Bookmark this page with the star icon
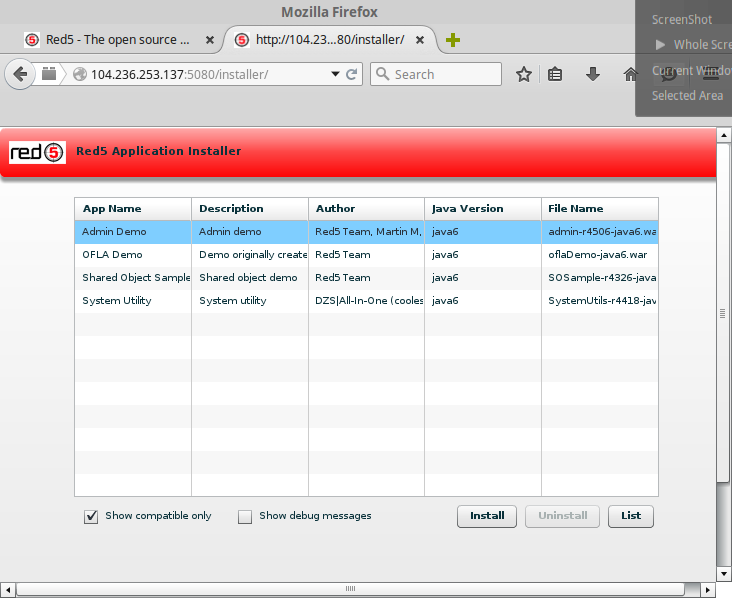Viewport: 732px width, 598px height. coord(524,74)
